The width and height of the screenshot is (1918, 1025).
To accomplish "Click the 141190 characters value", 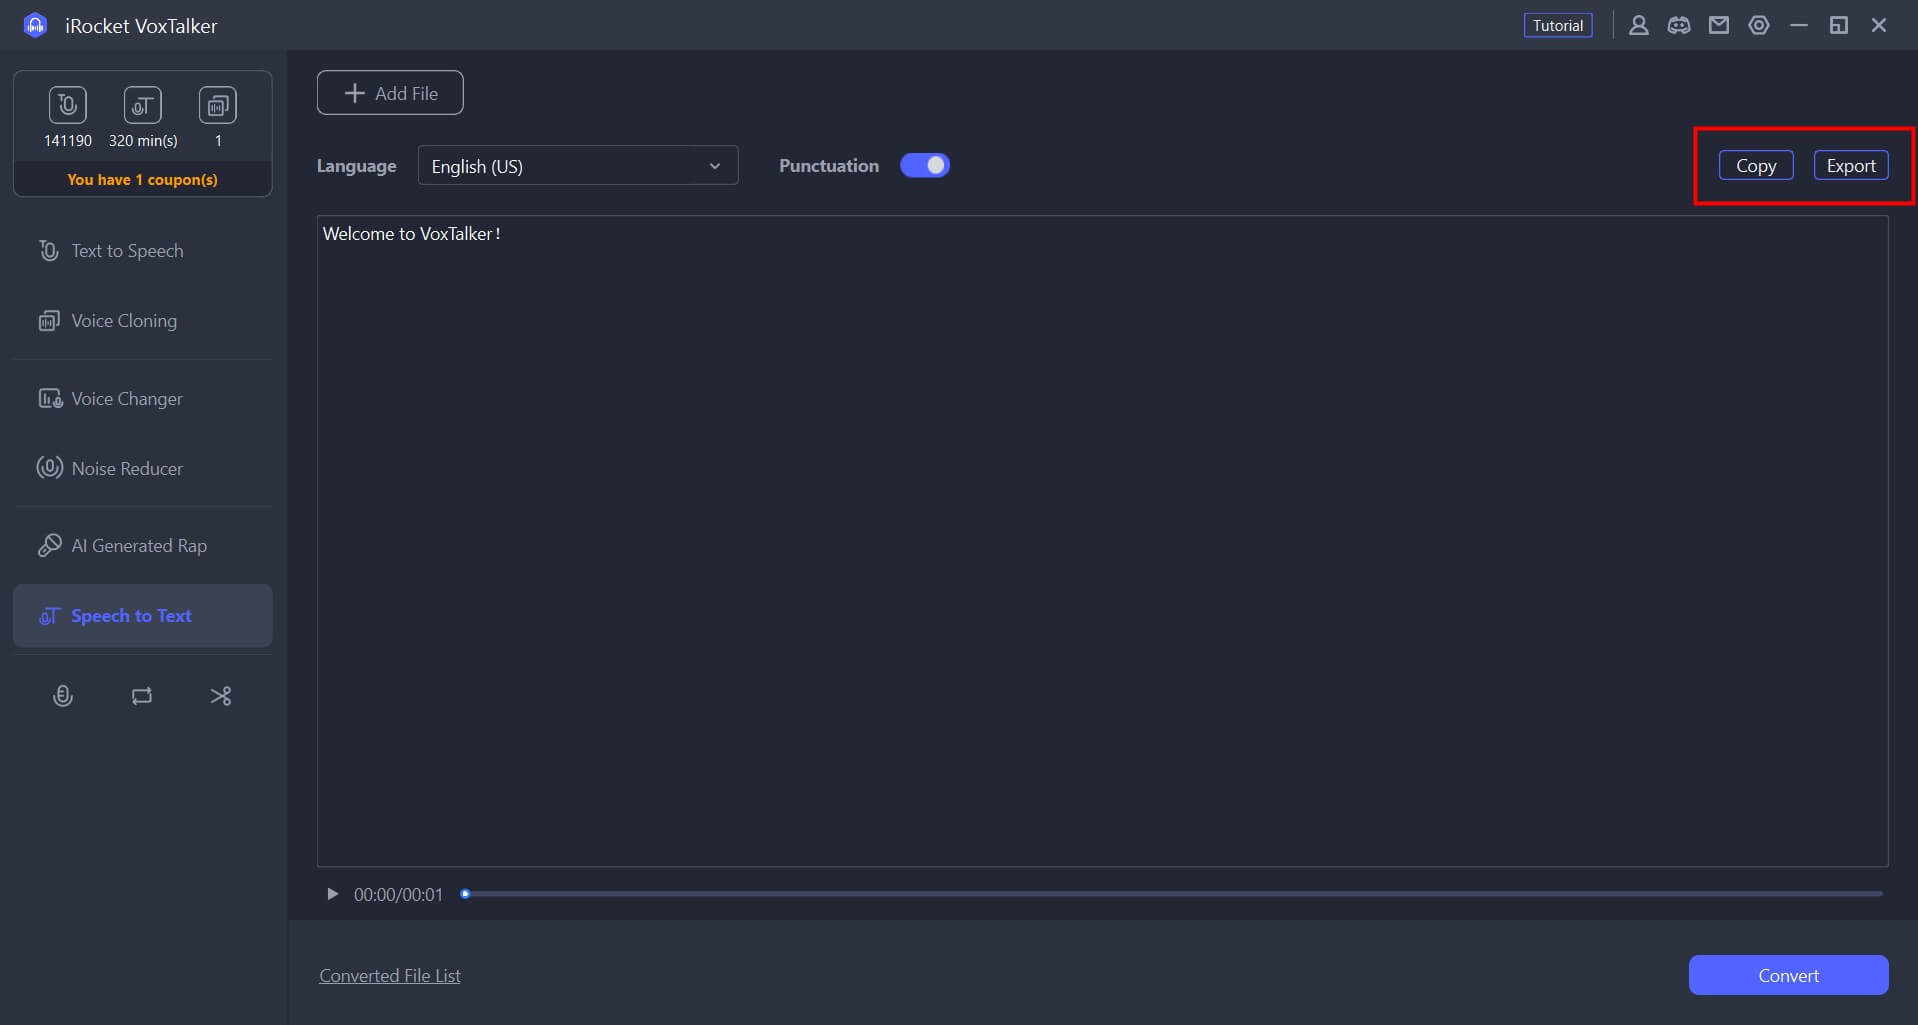I will click(67, 141).
